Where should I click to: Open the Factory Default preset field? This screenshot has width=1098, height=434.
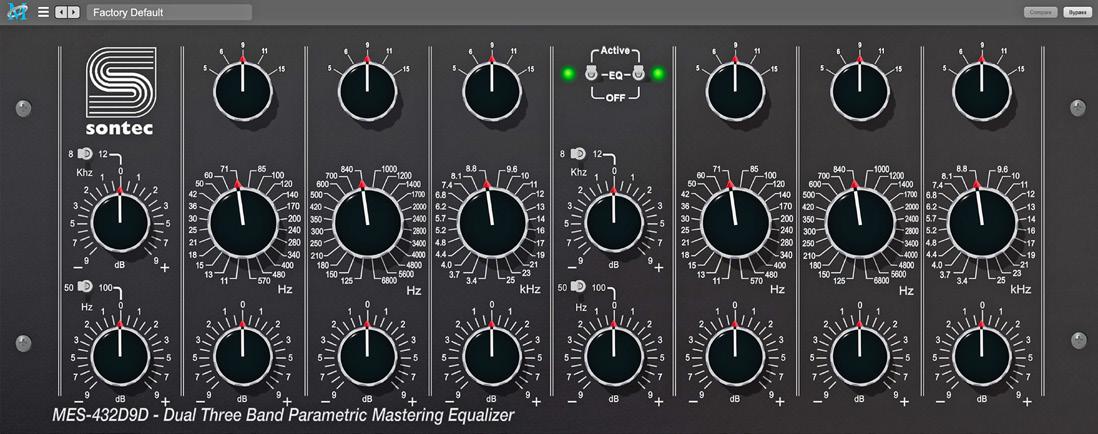coord(169,12)
